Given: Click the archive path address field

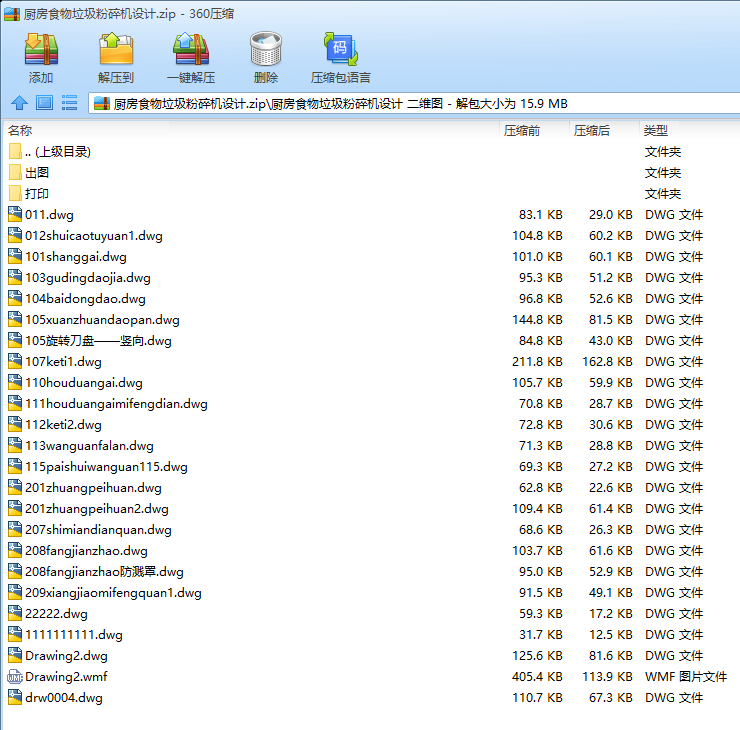Looking at the screenshot, I should point(414,103).
